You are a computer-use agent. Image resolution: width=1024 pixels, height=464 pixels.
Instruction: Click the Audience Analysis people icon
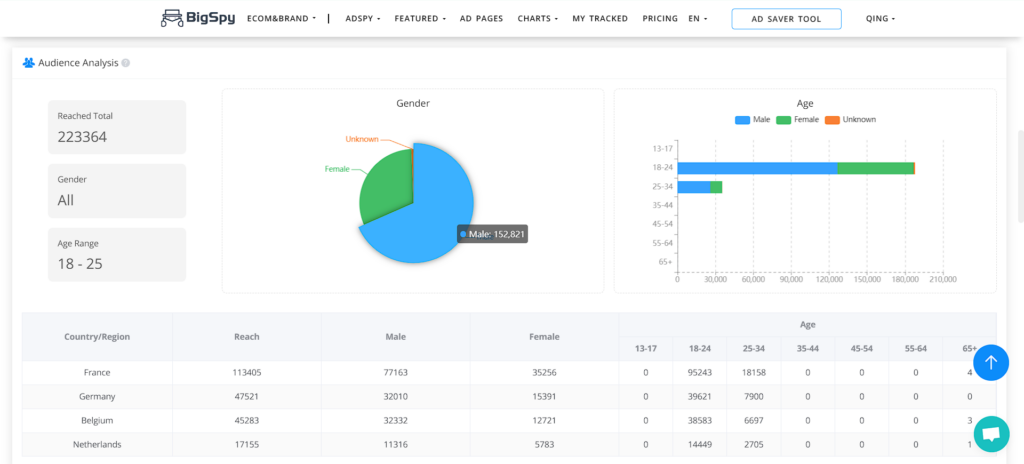28,63
